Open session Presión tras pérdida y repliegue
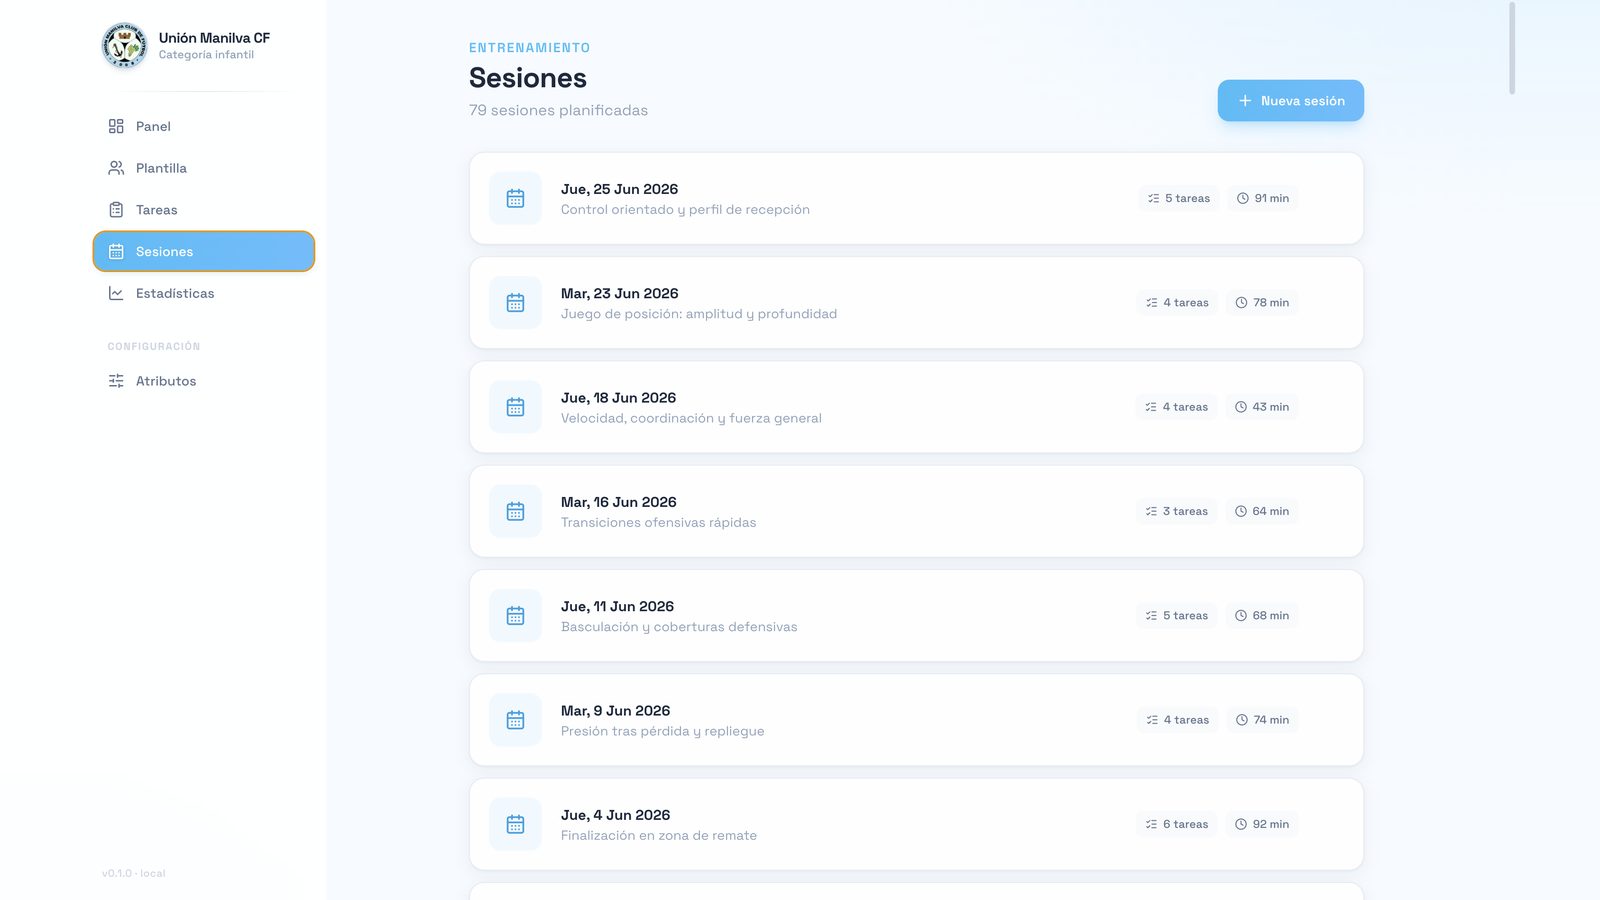Viewport: 1600px width, 900px height. point(916,720)
